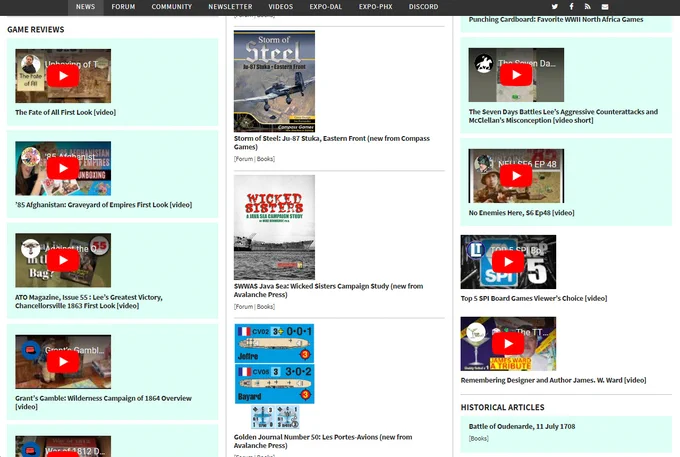Click Books link under Wicked Sisters article
Viewport: 680px width, 457px height.
(265, 307)
